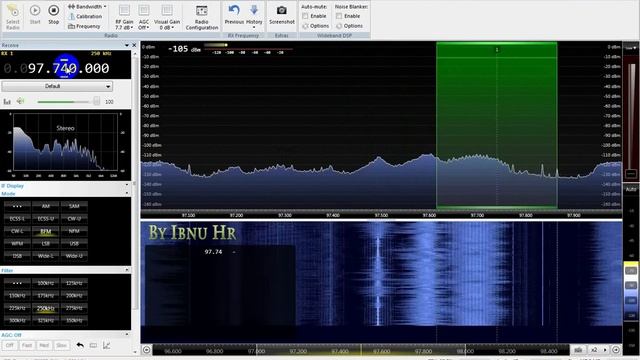Click the Stereo audio spectrum display
Image resolution: width=640 pixels, height=360 pixels.
point(65,142)
